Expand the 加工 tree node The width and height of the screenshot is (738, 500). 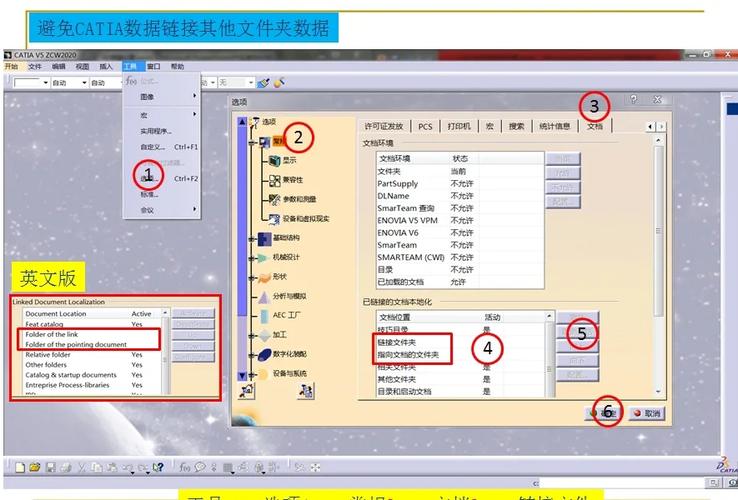[252, 336]
